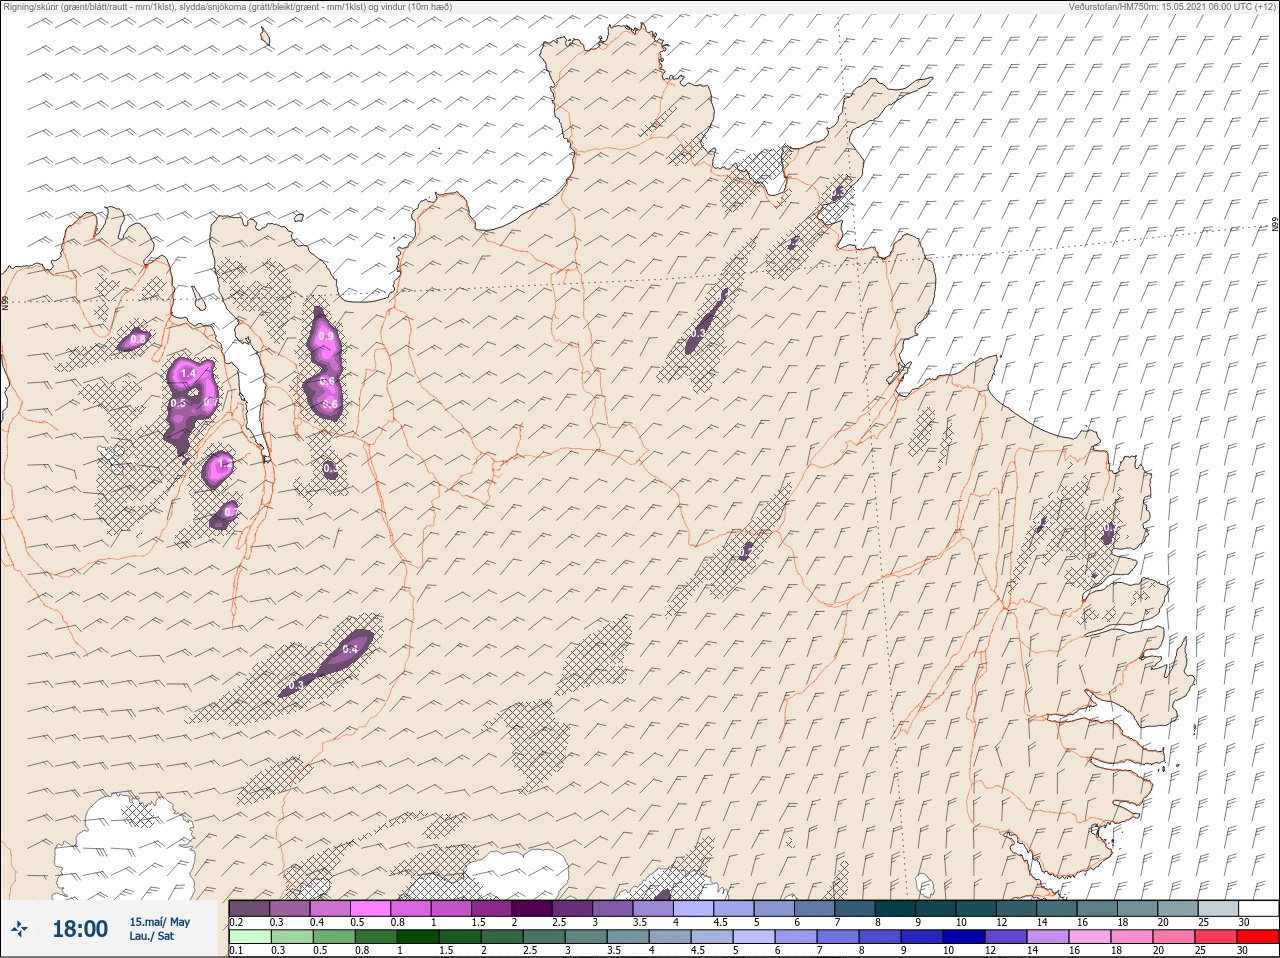Screen dimensions: 1280x958
Task: Pick the bright red lower swatch labeled 30
Action: coord(1259,937)
